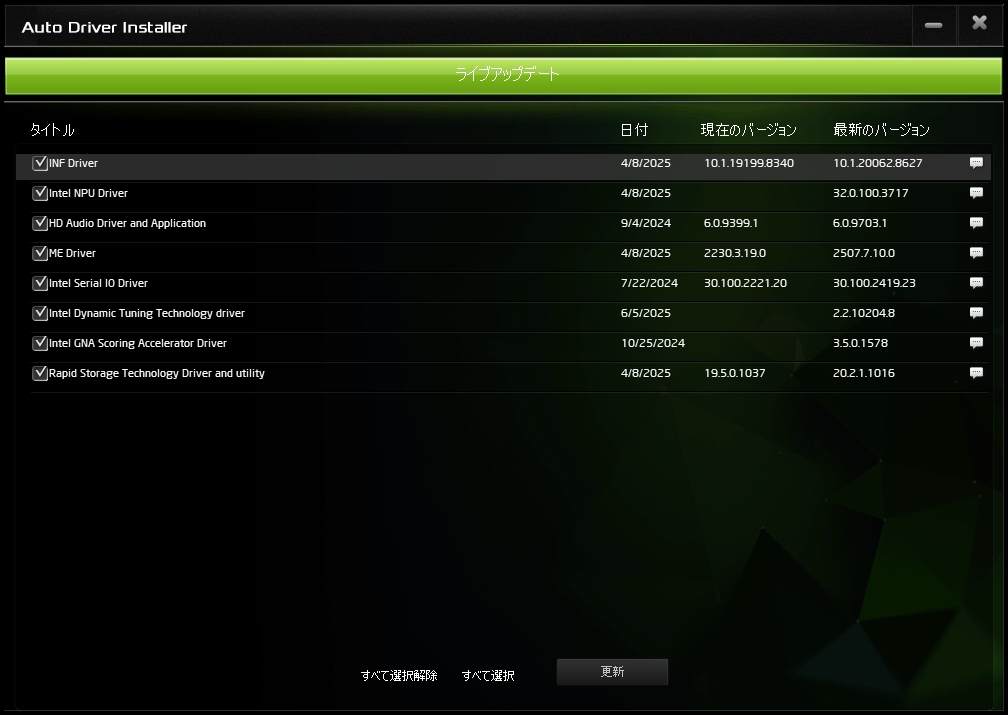This screenshot has height=715, width=1008.
Task: Click the 現在のバージョン column header
Action: point(749,130)
